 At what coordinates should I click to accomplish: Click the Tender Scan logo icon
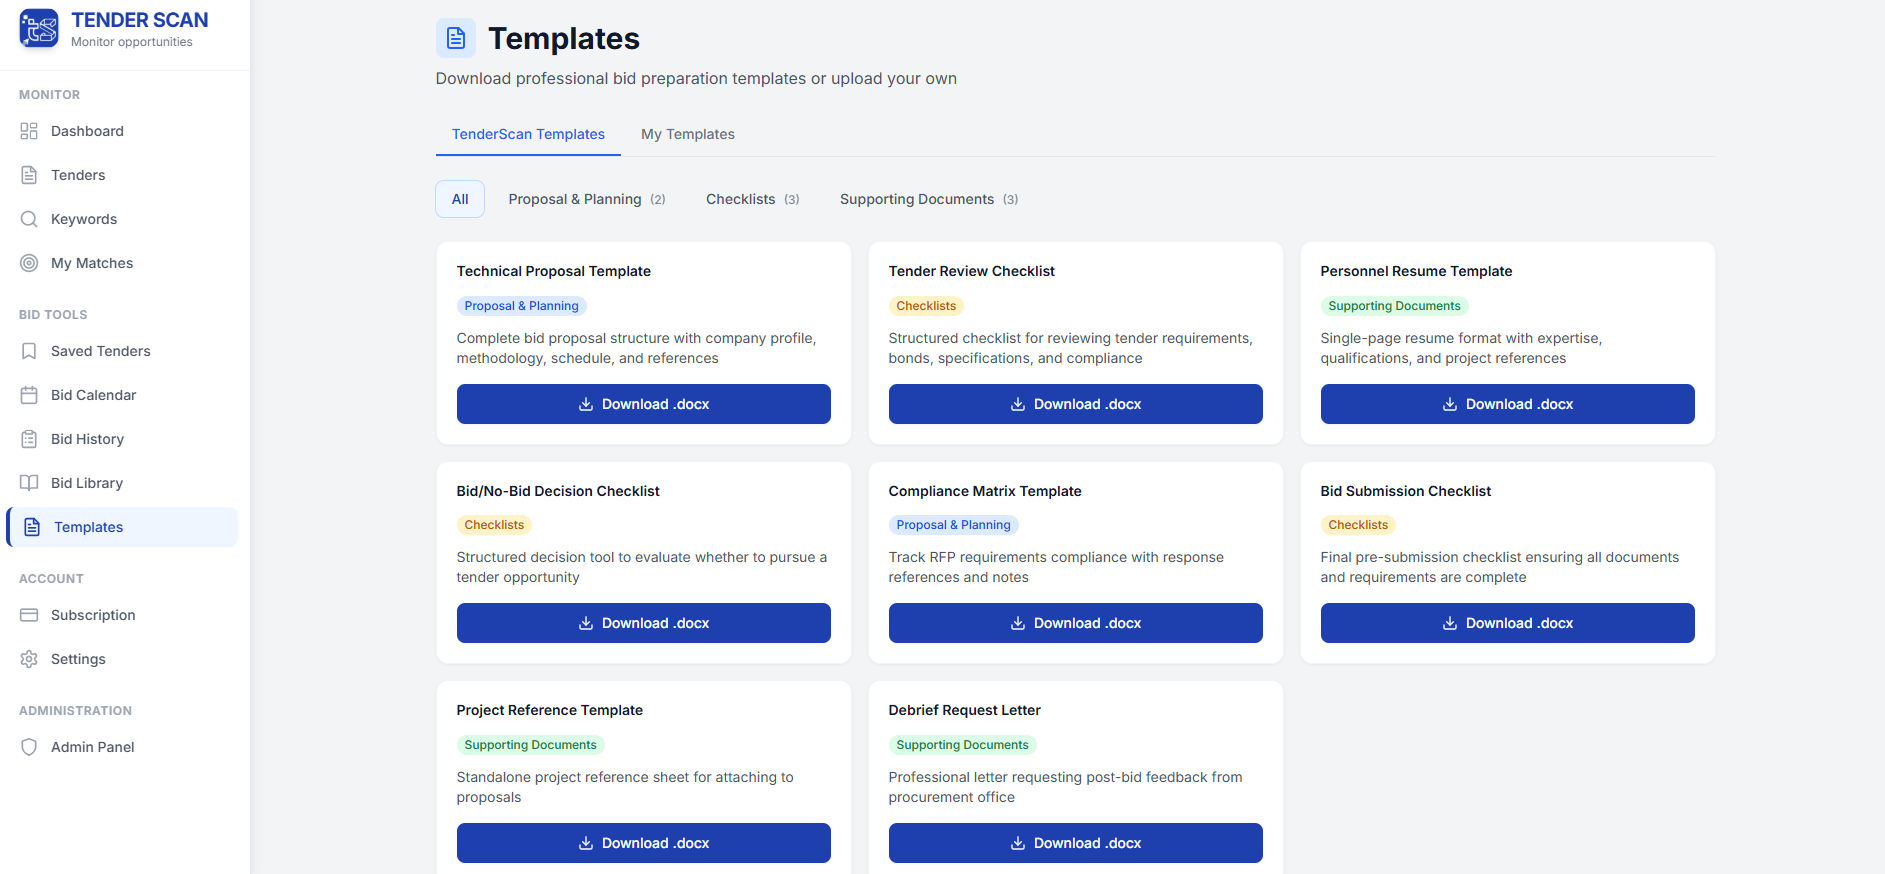click(39, 28)
